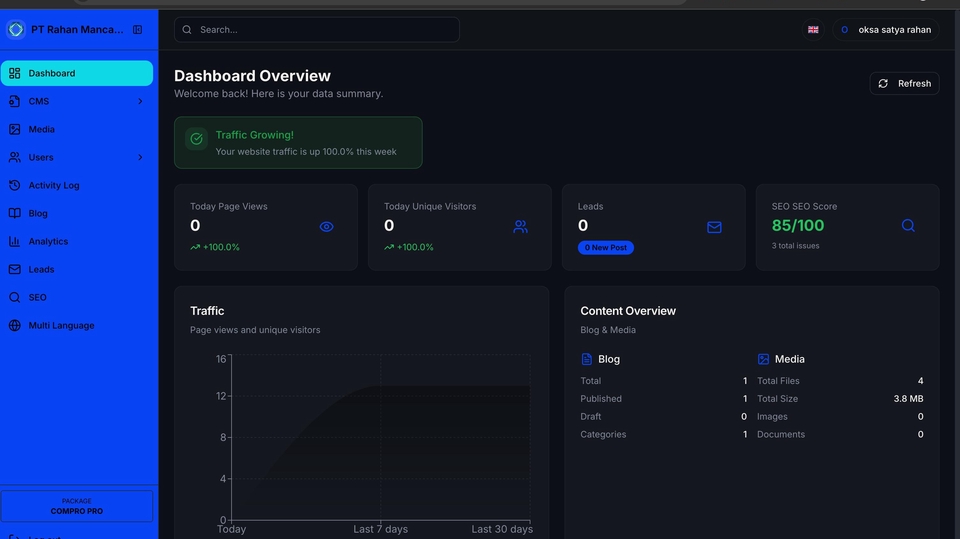
Task: Click the Blog document icon in Content Overview
Action: coord(587,359)
